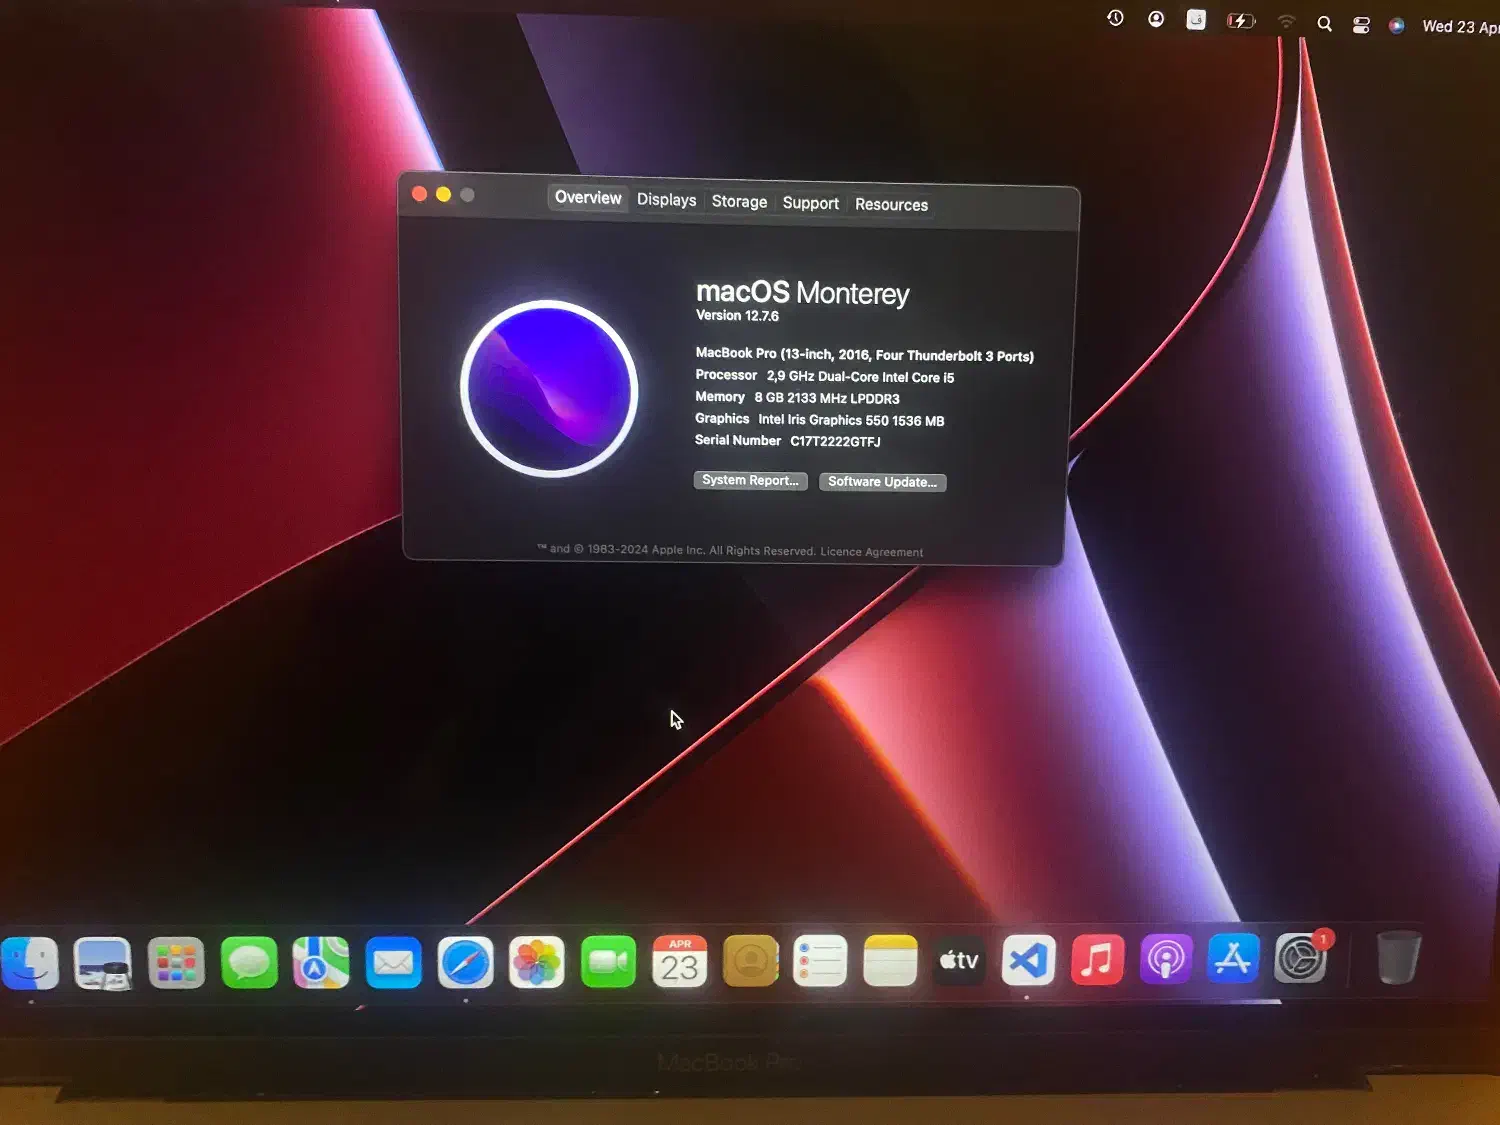Minimise the About This Mac window
Screen dimensions: 1500x1125
[444, 194]
